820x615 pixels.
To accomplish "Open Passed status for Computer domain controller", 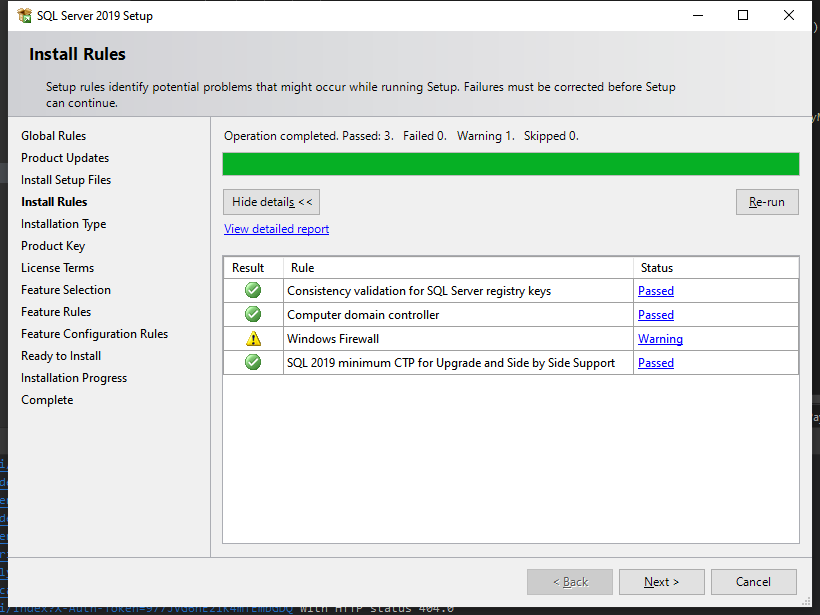I will coord(656,315).
